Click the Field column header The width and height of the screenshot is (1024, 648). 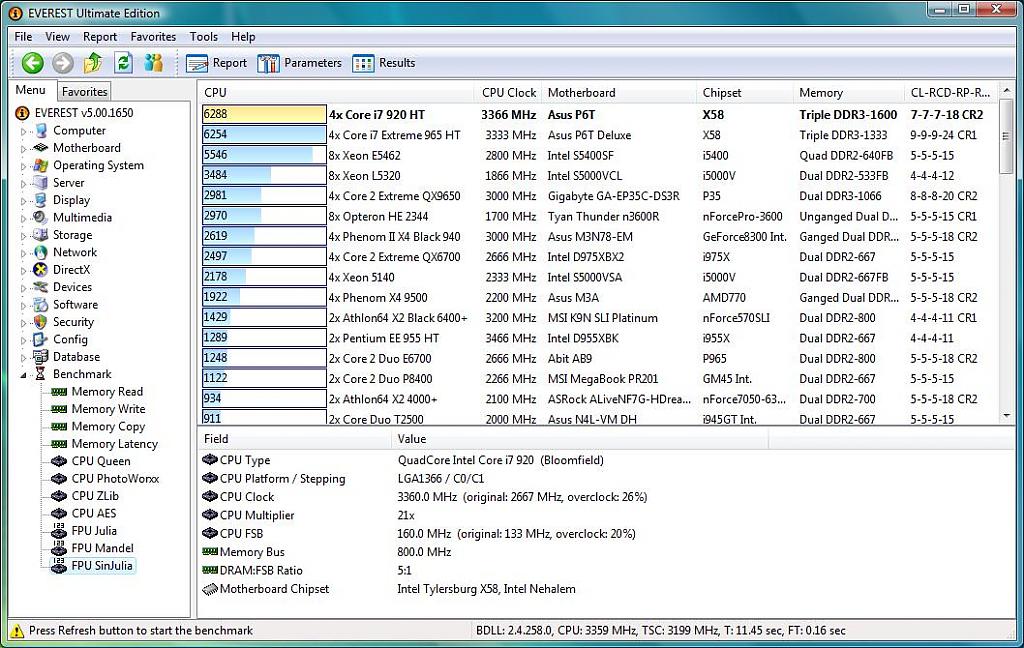294,439
